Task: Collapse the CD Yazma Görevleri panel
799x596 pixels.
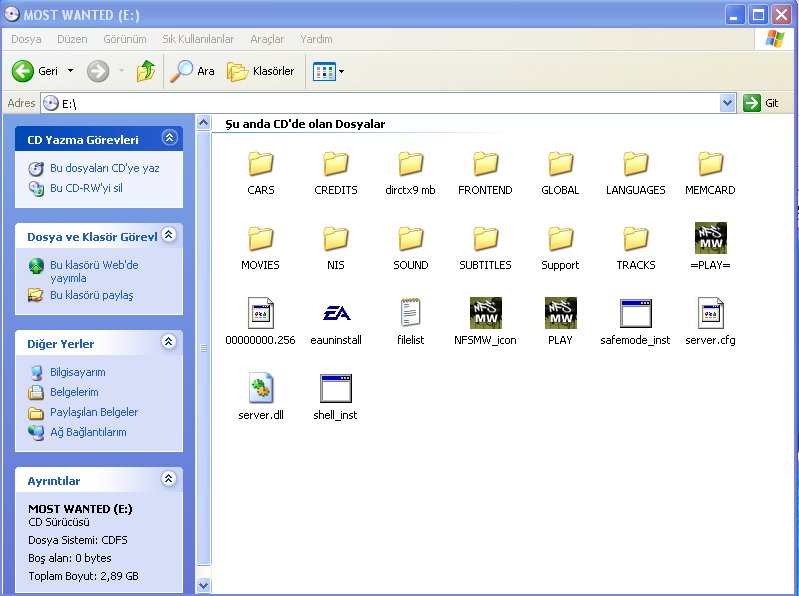Action: pyautogui.click(x=169, y=138)
